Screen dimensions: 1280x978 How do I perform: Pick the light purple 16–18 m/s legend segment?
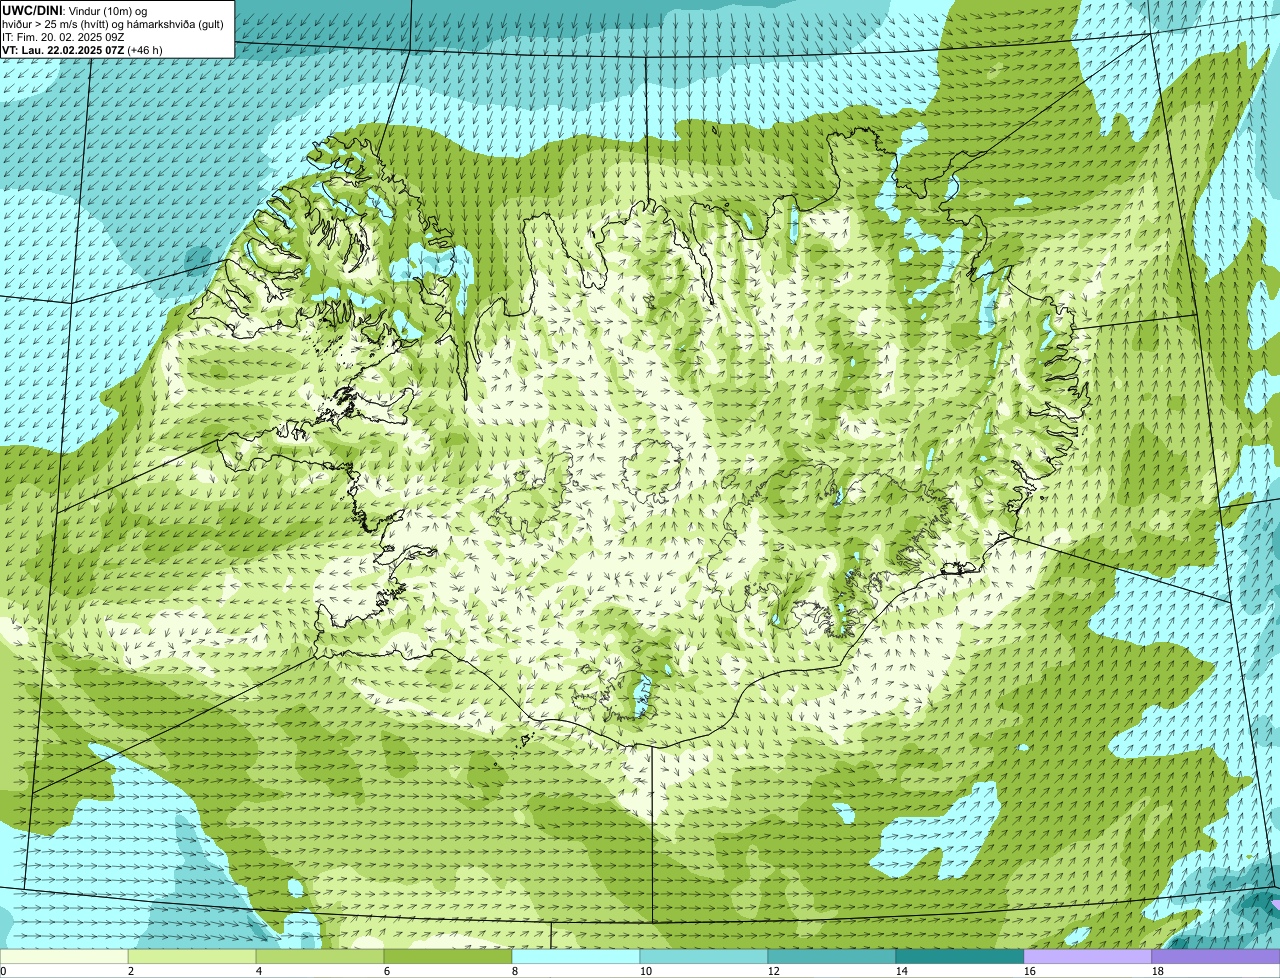[1088, 957]
